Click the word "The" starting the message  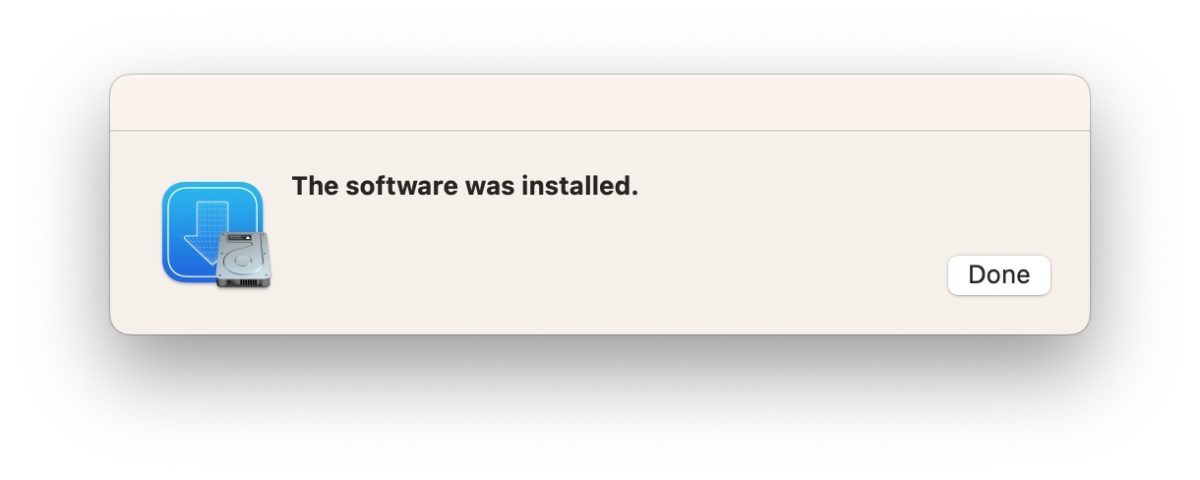coord(314,186)
